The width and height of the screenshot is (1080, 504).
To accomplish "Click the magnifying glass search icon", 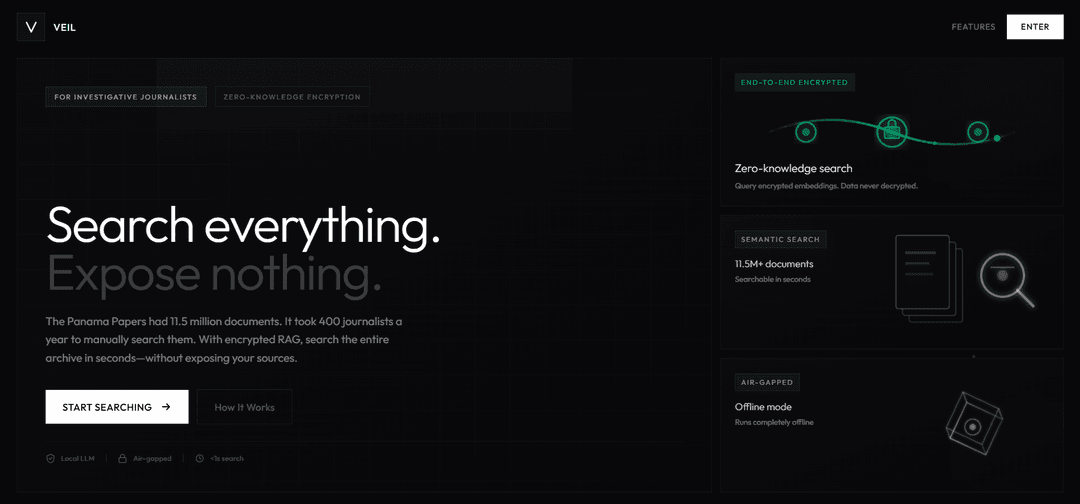I will coord(1004,275).
